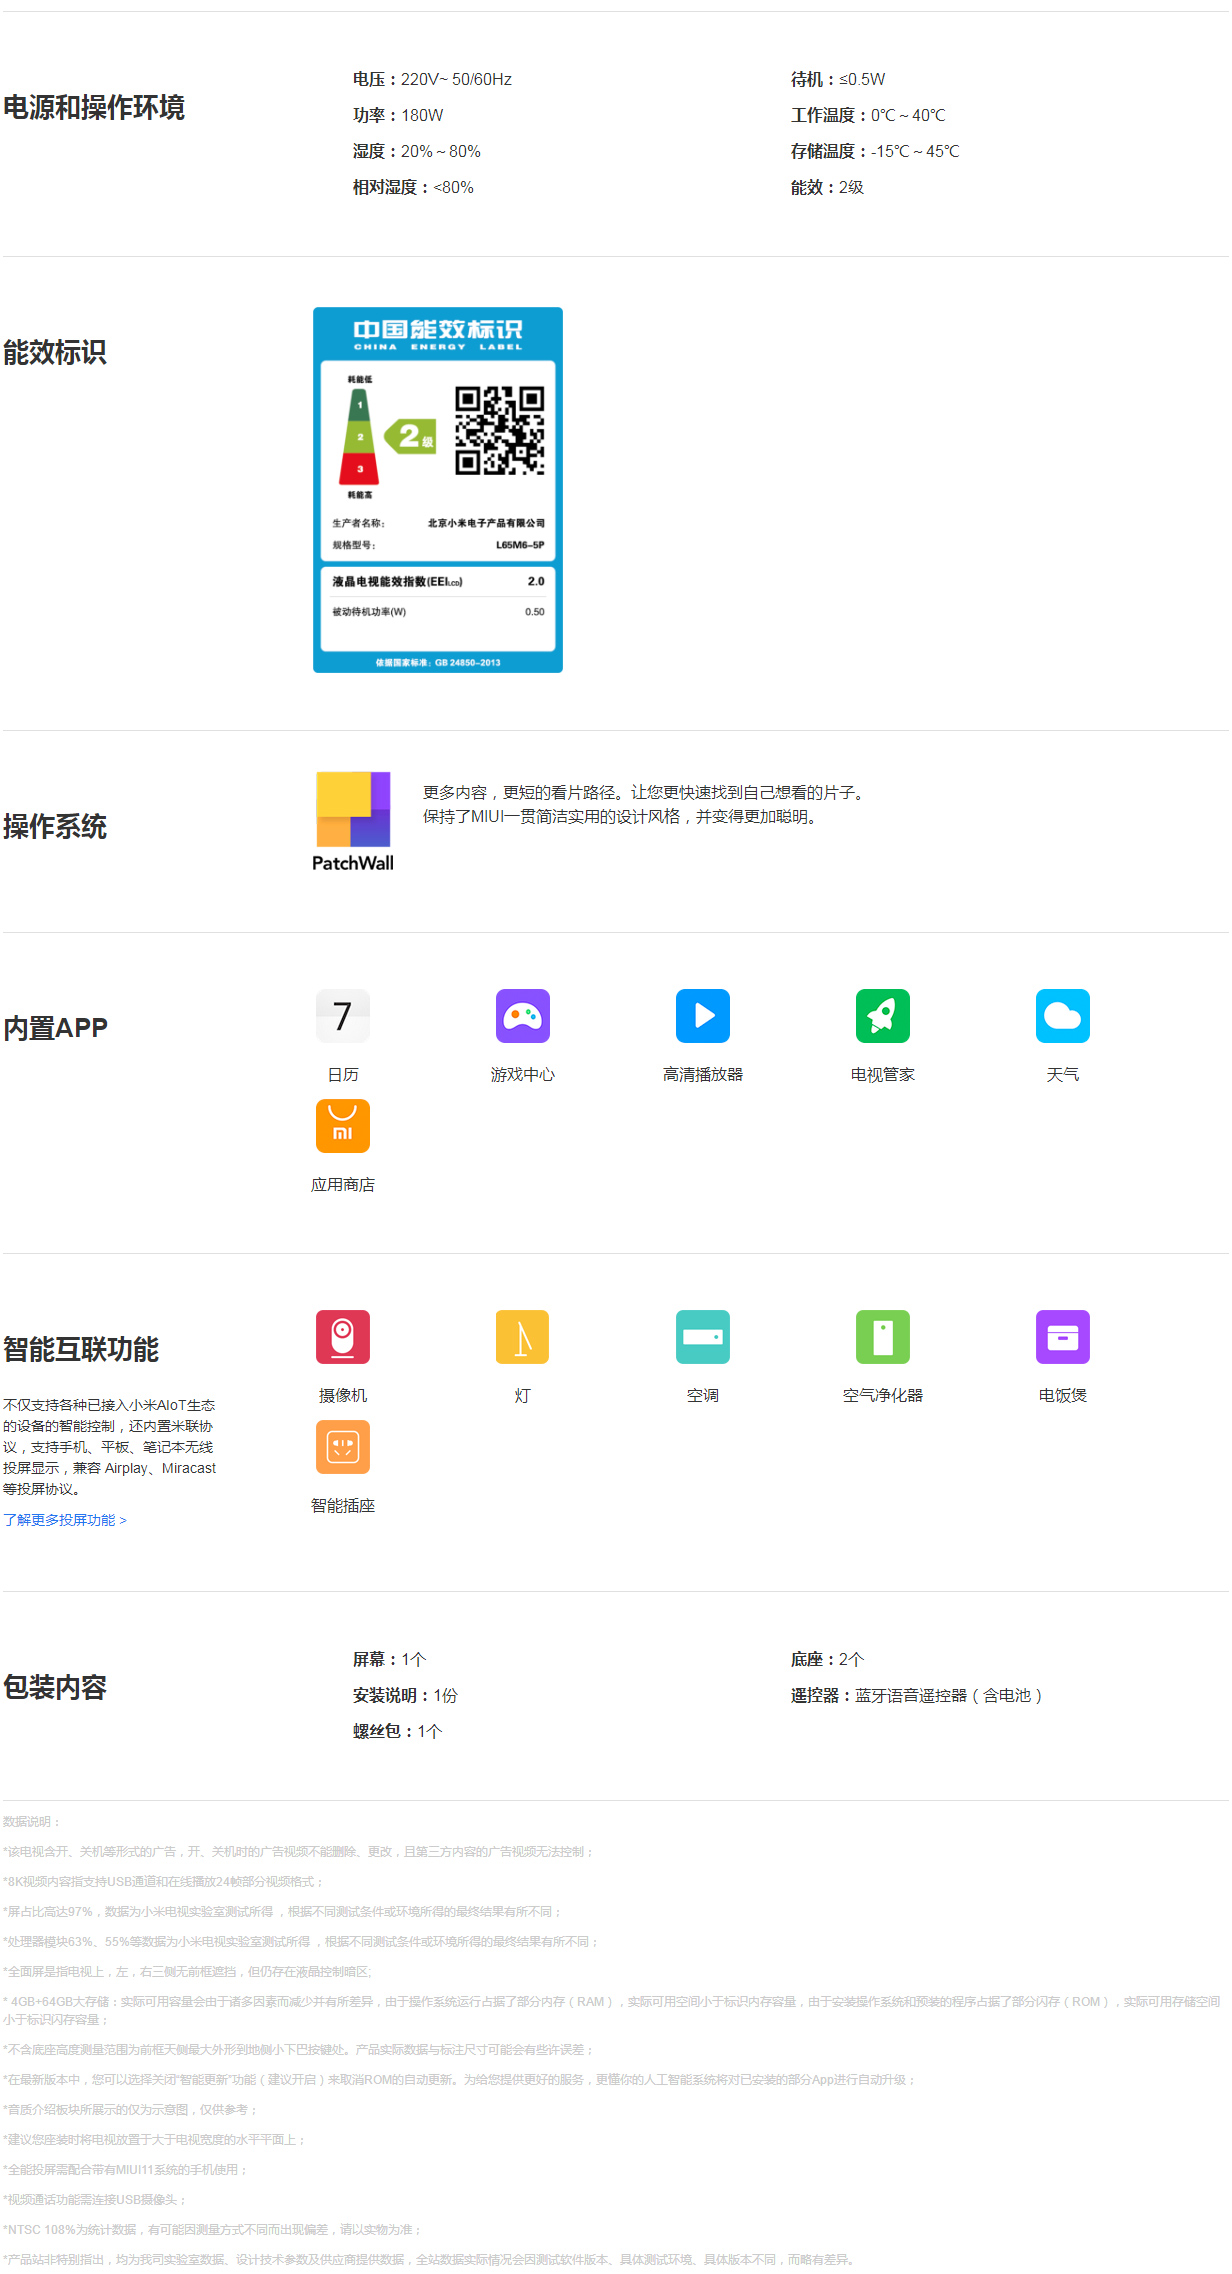Click the 电视管家 text label
Viewport: 1232px width, 2274px height.
tap(882, 1074)
